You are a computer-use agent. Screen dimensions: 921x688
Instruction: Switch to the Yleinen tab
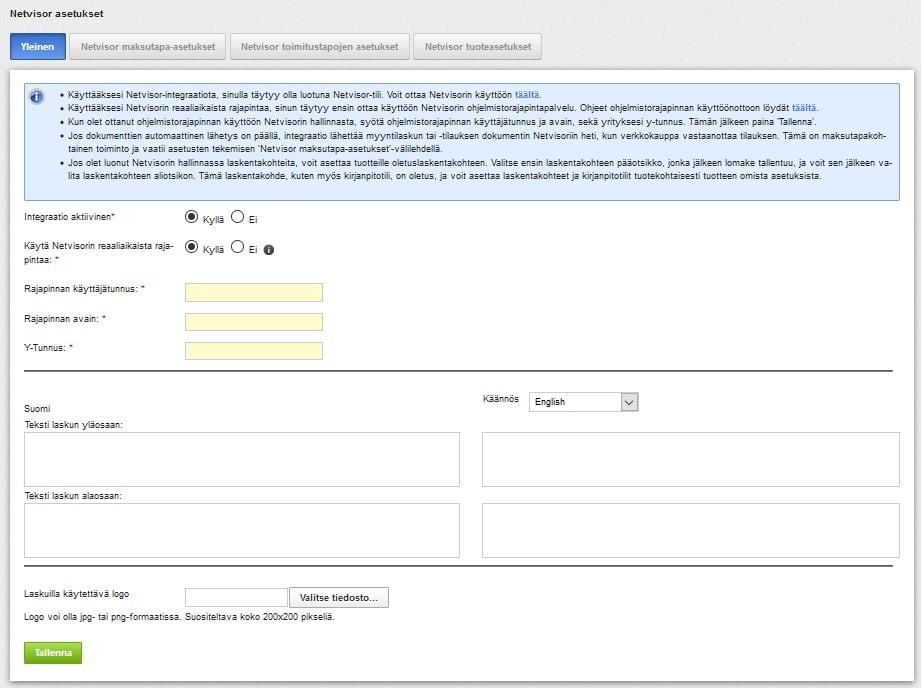coord(38,46)
